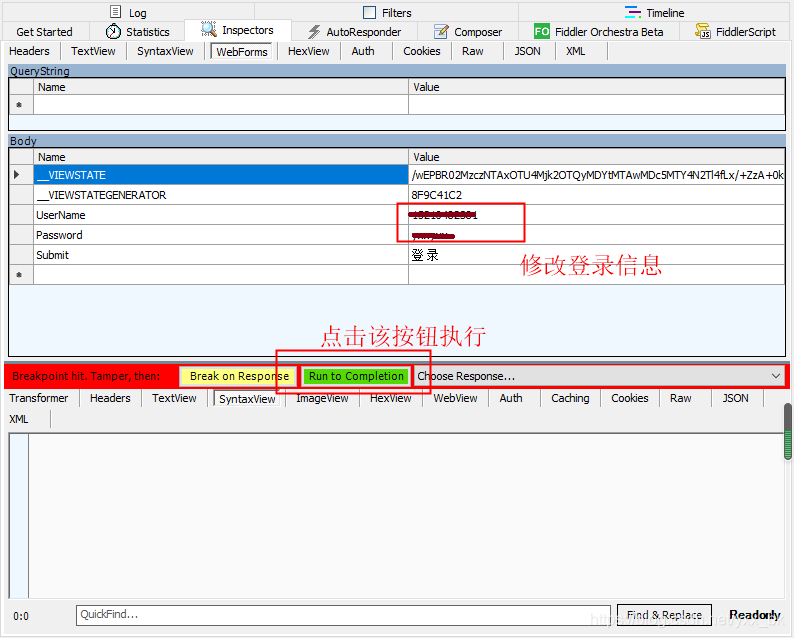Open response ImageView tab
Screen dimensions: 794x638
click(322, 398)
